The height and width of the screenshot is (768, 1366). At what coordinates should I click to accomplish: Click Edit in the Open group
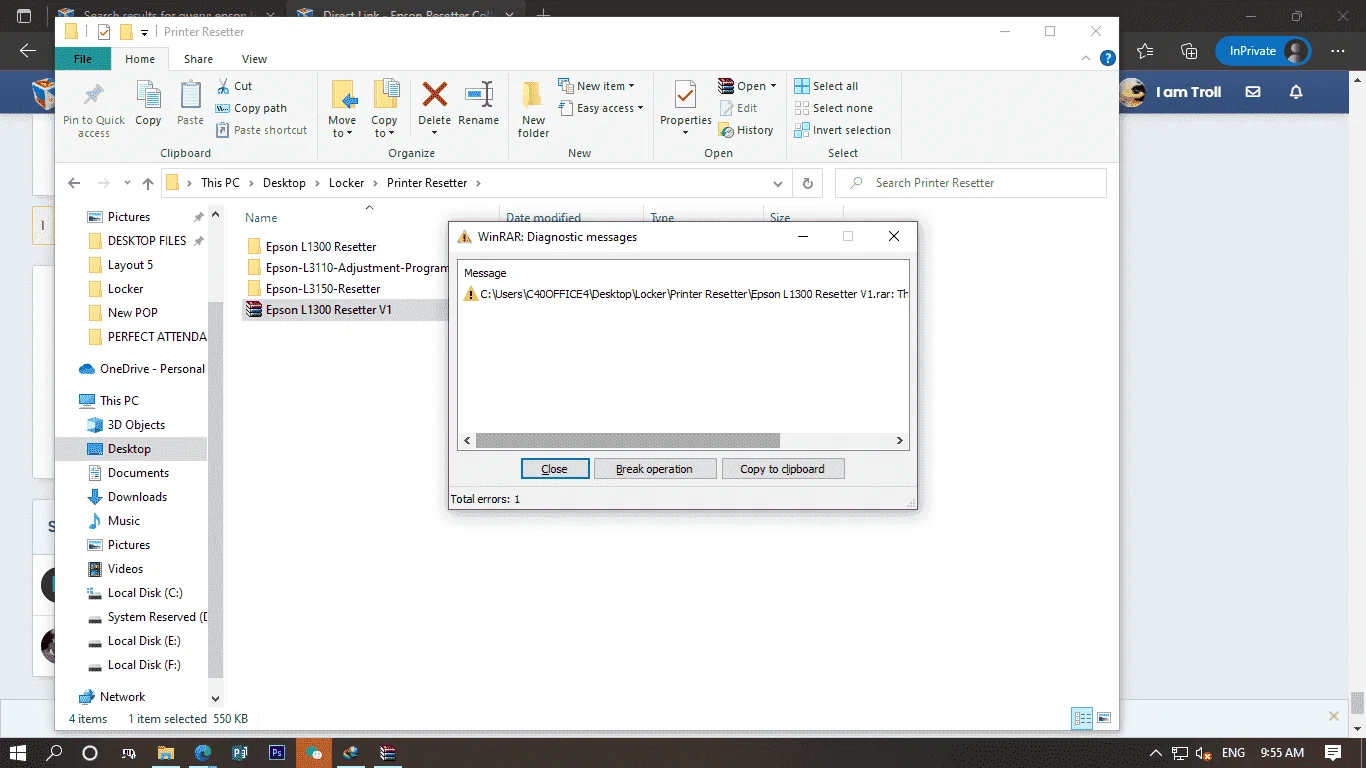coord(738,108)
